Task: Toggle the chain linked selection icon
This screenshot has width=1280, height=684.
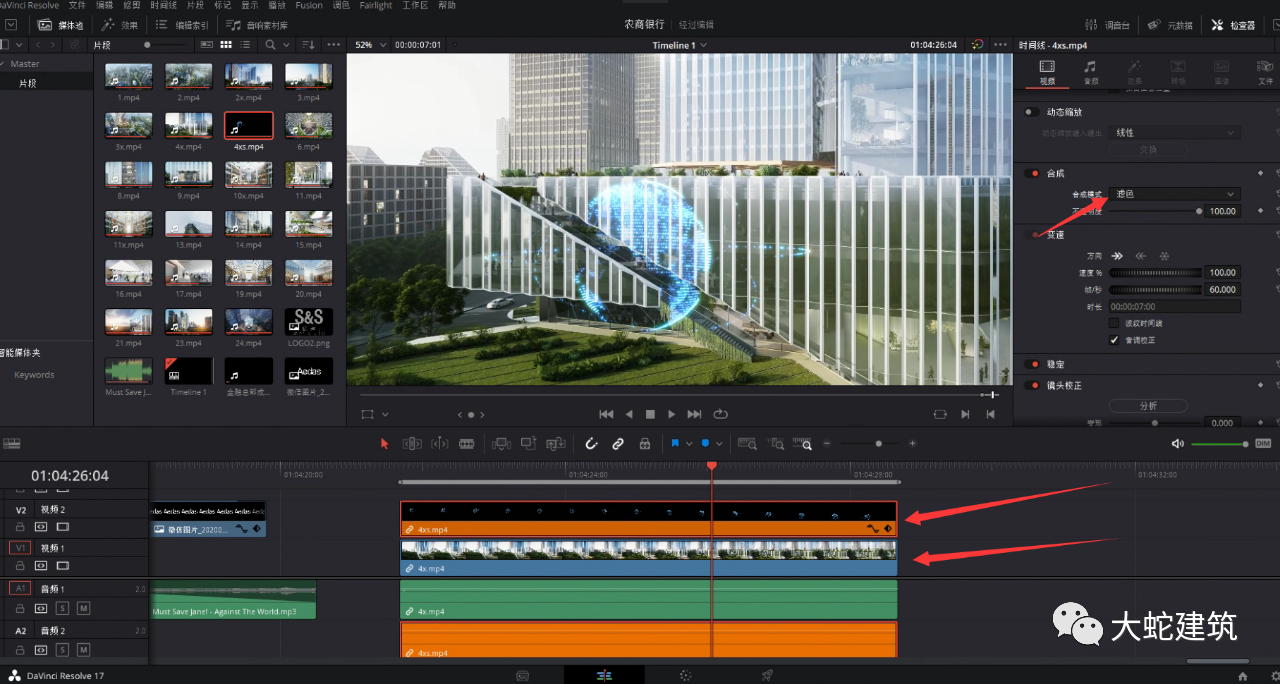Action: coord(618,444)
